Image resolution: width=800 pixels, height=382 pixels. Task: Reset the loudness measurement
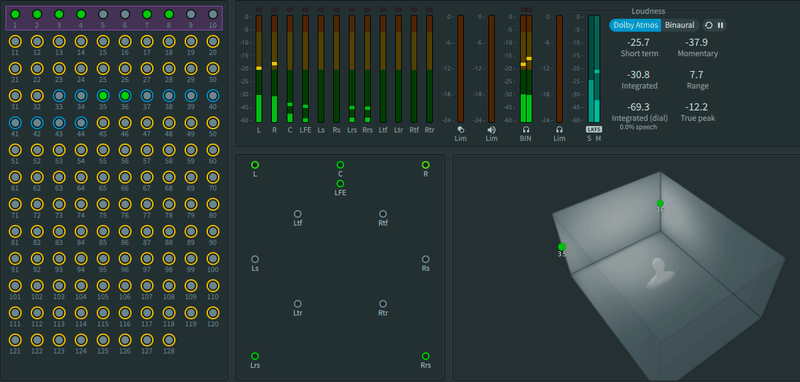(709, 25)
